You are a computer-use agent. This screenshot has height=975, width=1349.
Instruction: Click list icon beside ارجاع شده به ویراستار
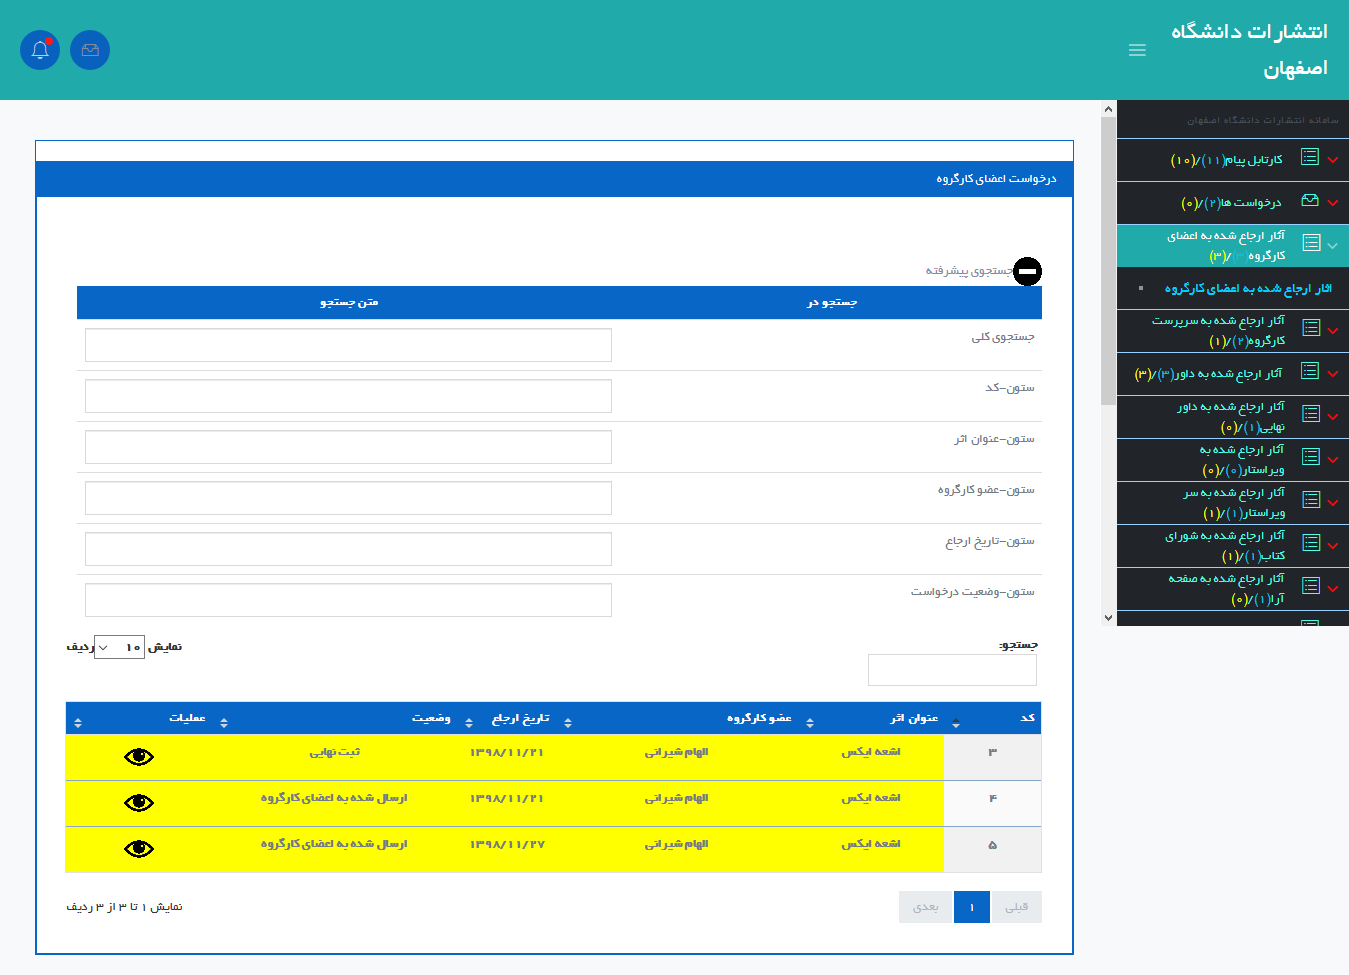pos(1310,457)
